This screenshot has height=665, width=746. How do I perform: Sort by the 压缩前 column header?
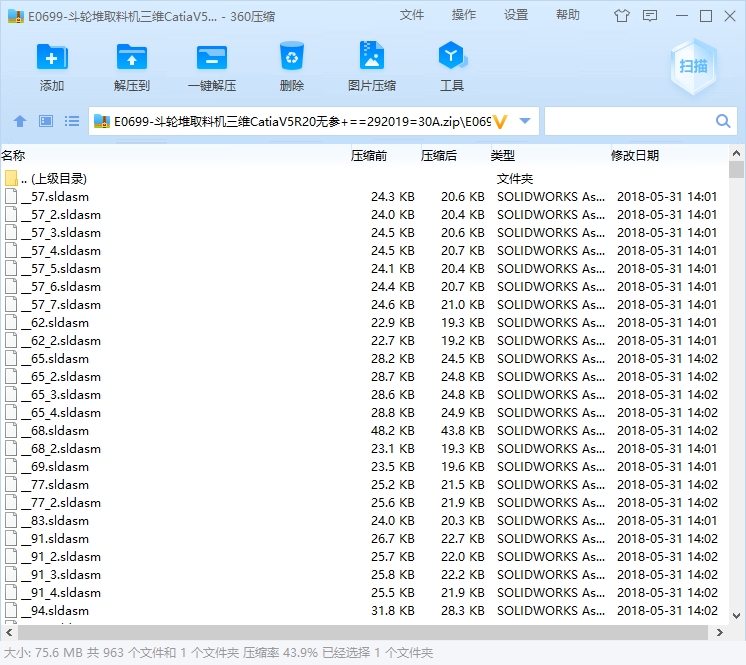pos(369,156)
